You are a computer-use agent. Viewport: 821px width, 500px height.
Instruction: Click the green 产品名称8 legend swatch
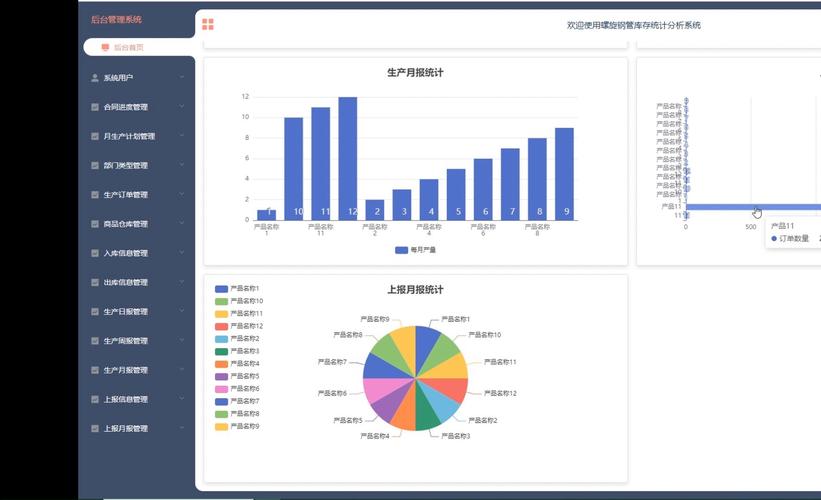coord(221,414)
